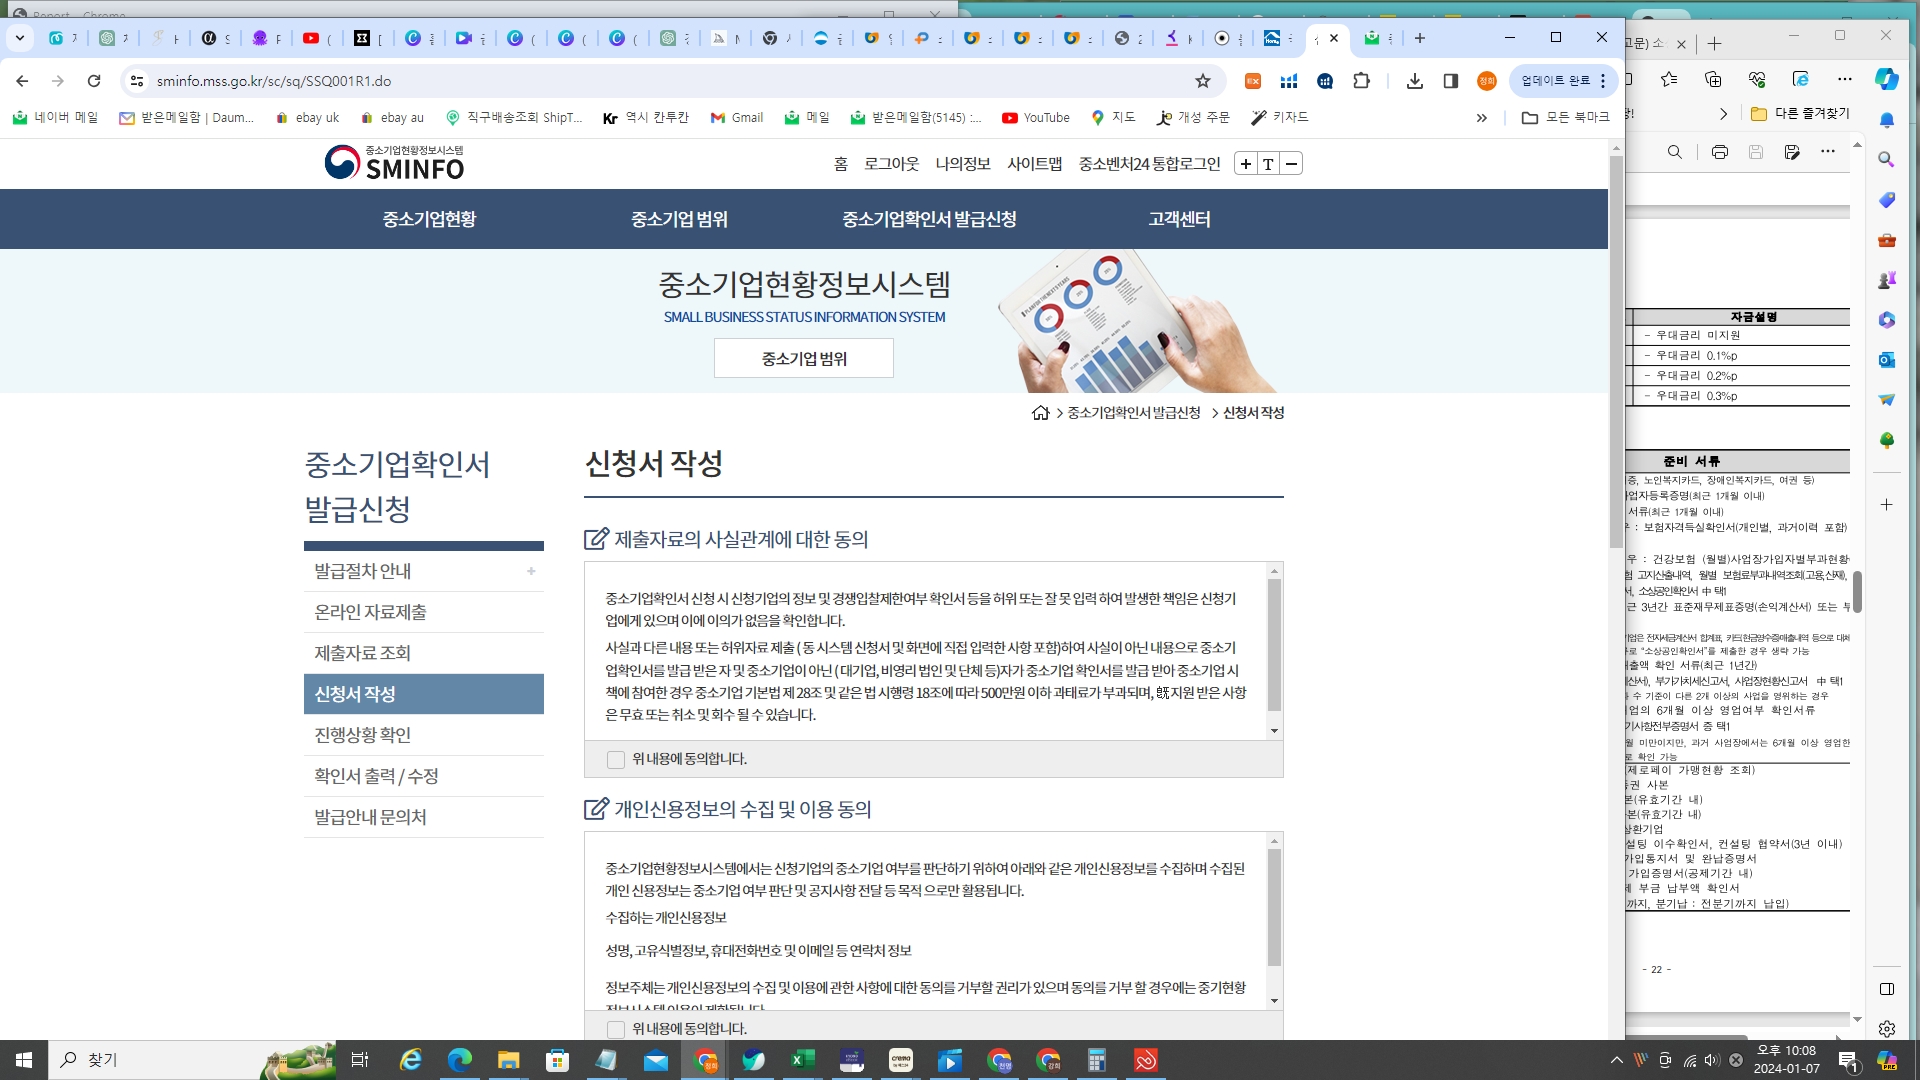1920x1080 pixels.
Task: Click the home icon in the breadcrumb
Action: click(1040, 413)
